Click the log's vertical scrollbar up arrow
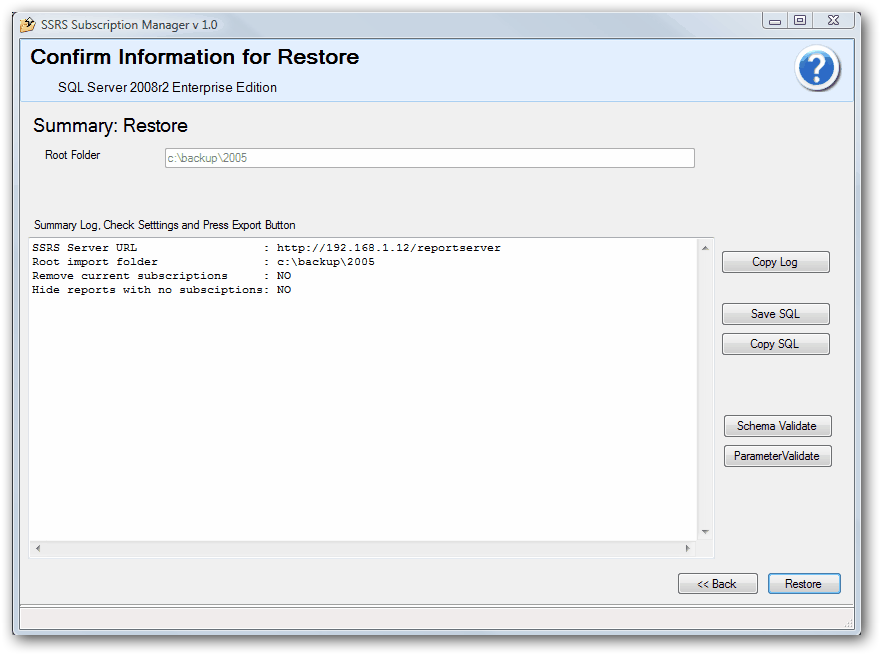The height and width of the screenshot is (655, 881). (705, 248)
